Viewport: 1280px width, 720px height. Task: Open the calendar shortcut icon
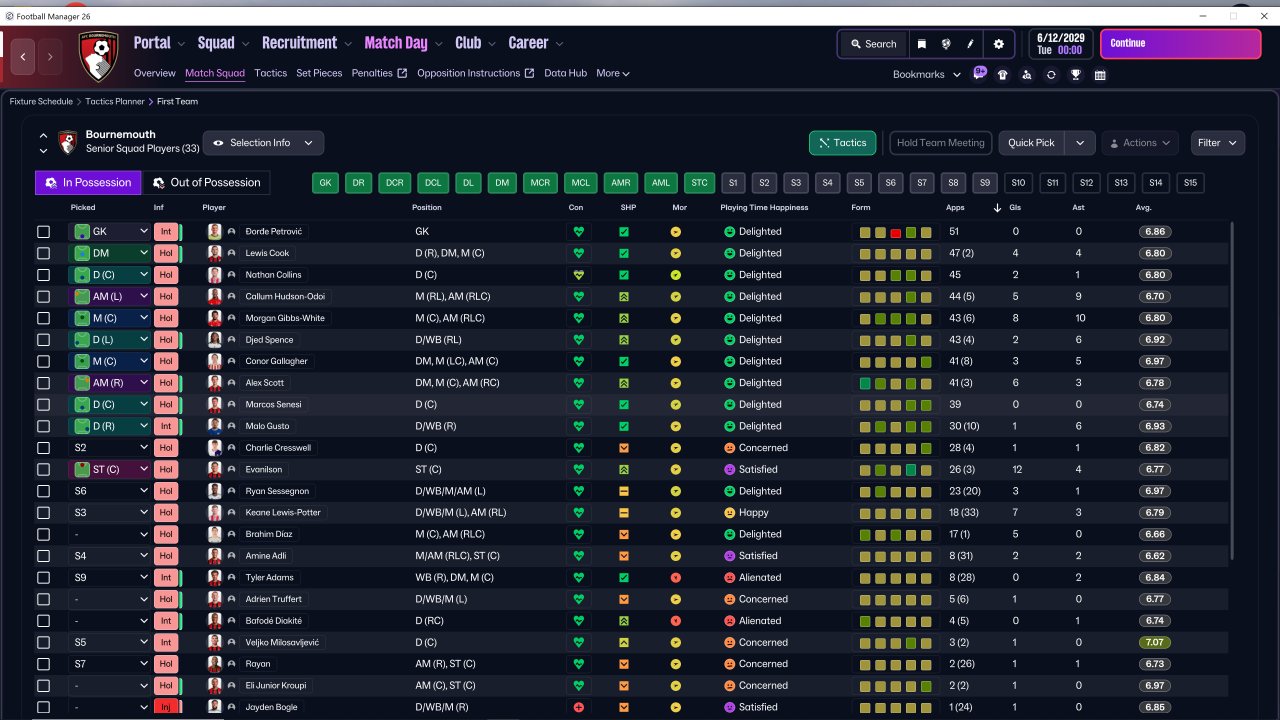pyautogui.click(x=1100, y=74)
